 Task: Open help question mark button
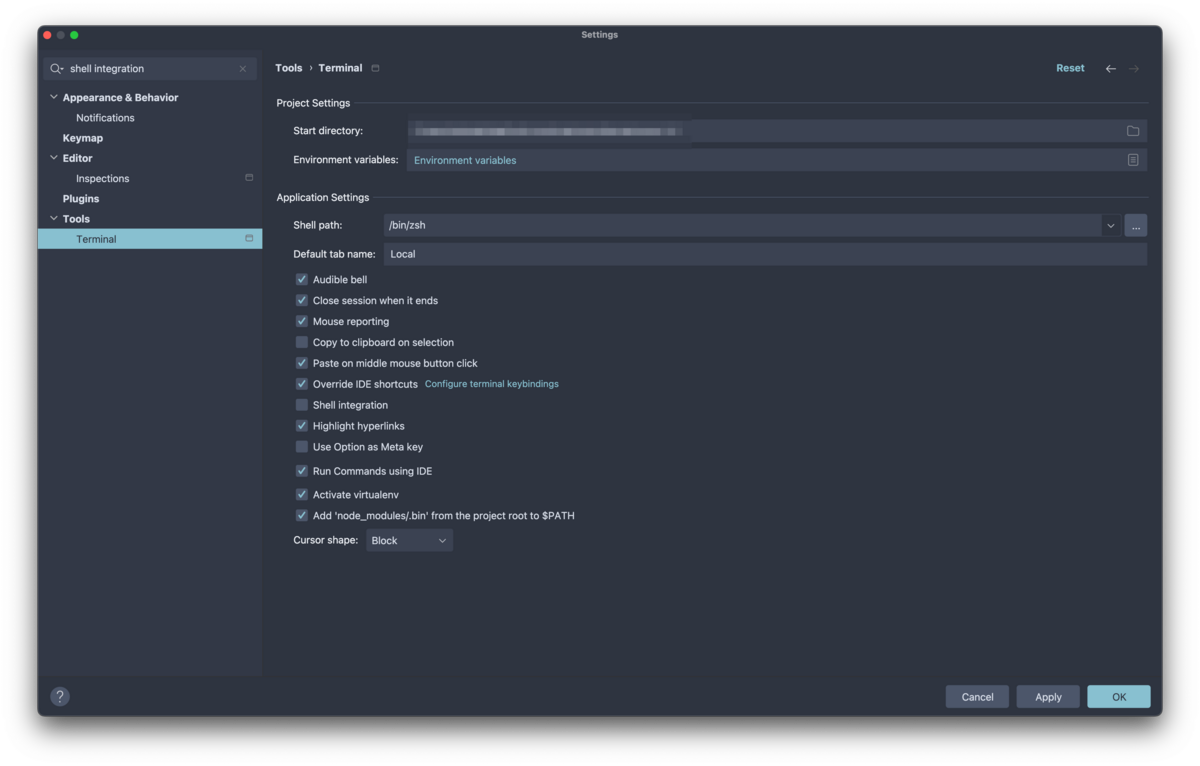click(x=60, y=696)
